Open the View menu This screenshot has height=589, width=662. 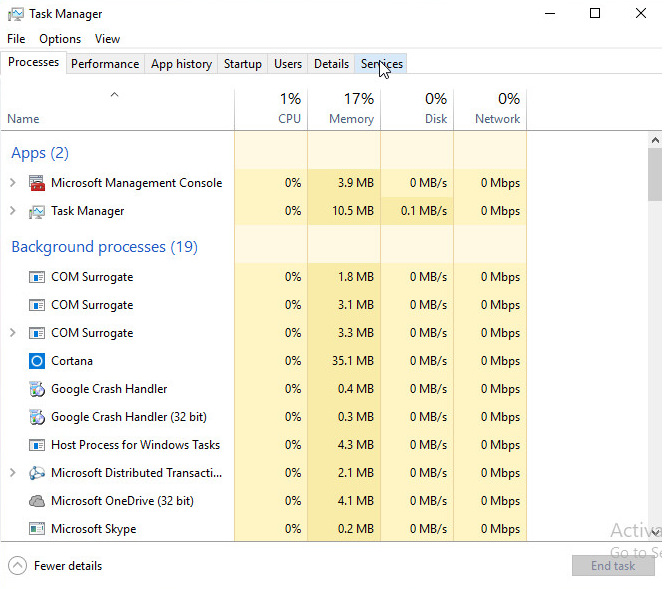click(107, 39)
